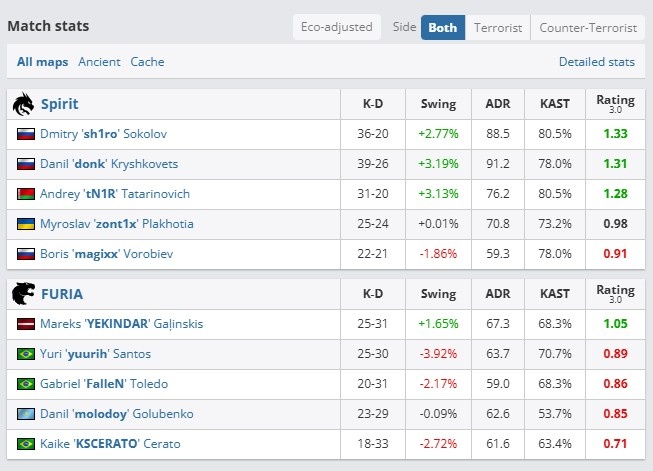653x471 pixels.
Task: Select the Both side filter
Action: click(x=443, y=27)
